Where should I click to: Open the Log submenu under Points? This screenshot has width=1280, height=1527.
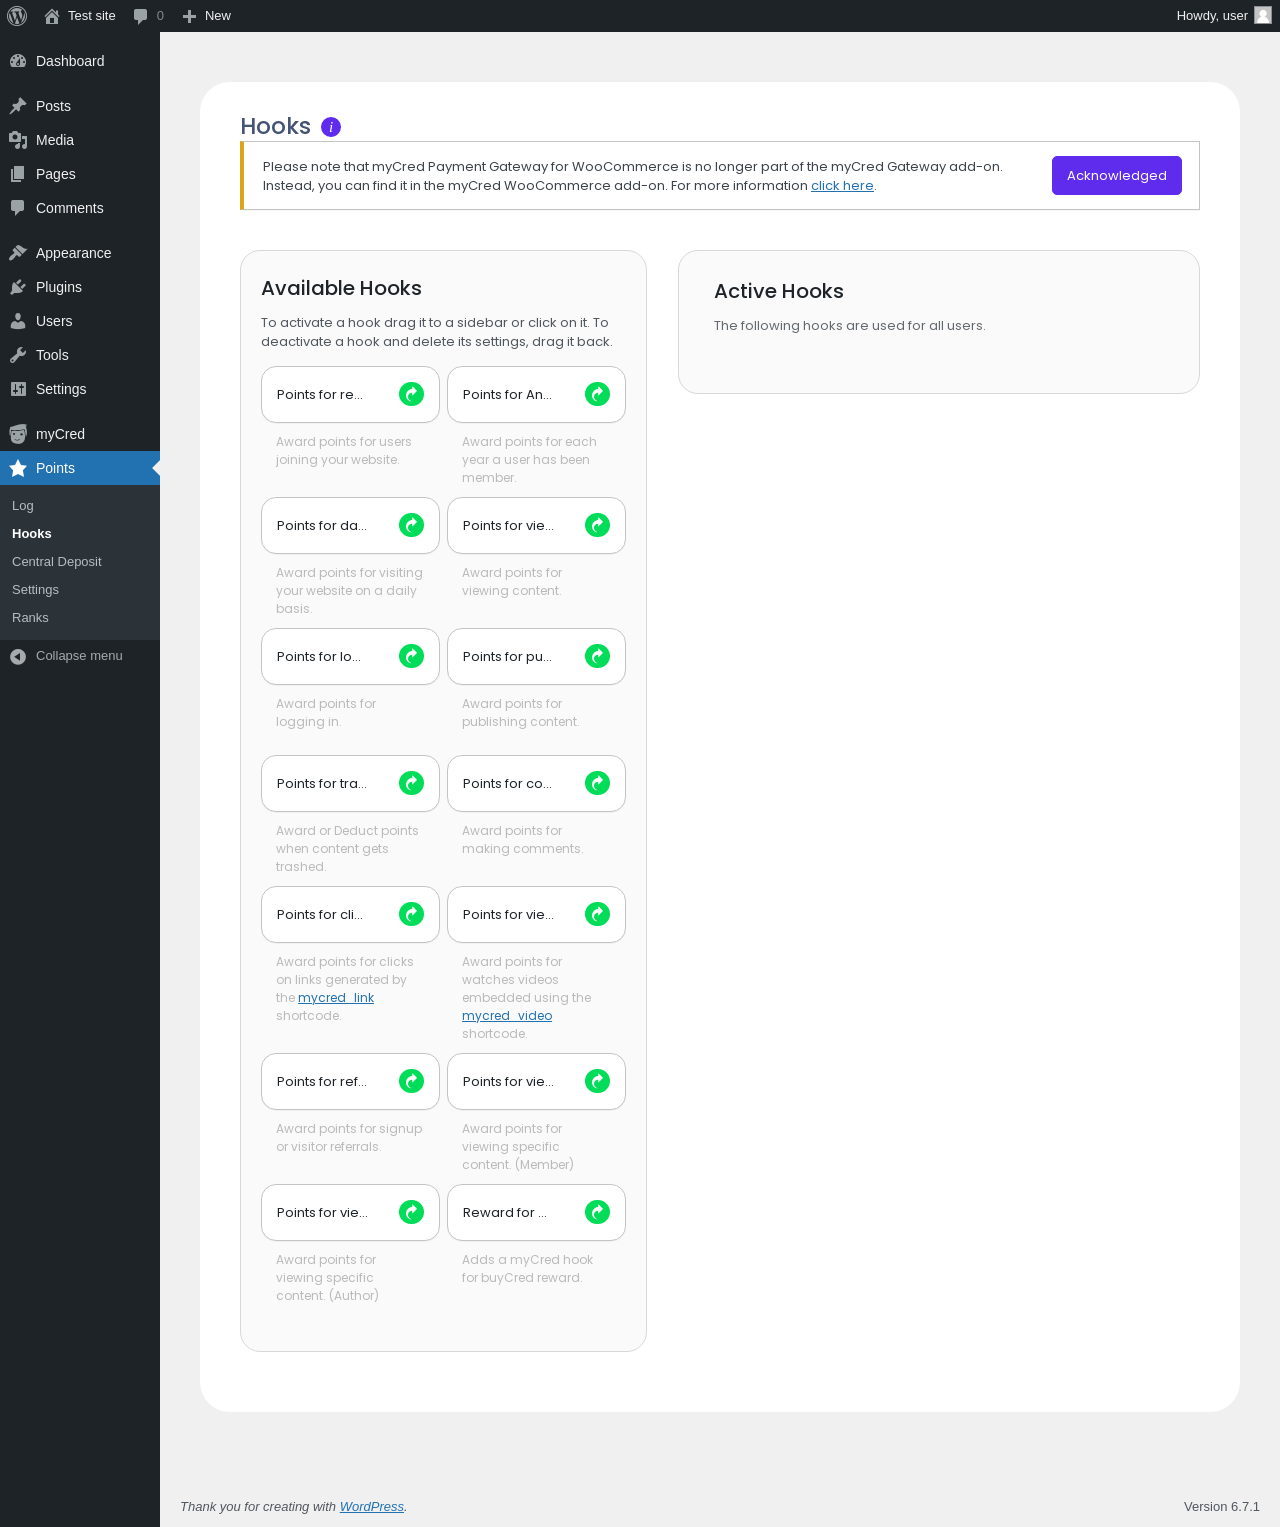point(80,506)
